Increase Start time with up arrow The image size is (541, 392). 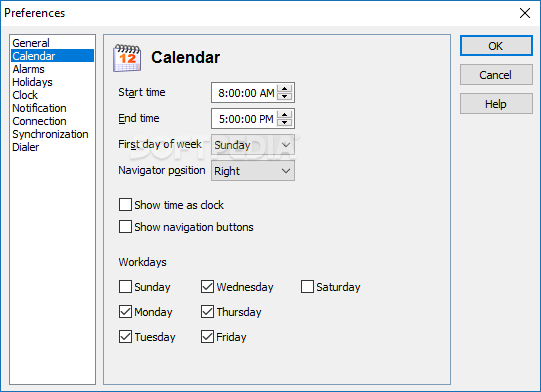coord(285,89)
